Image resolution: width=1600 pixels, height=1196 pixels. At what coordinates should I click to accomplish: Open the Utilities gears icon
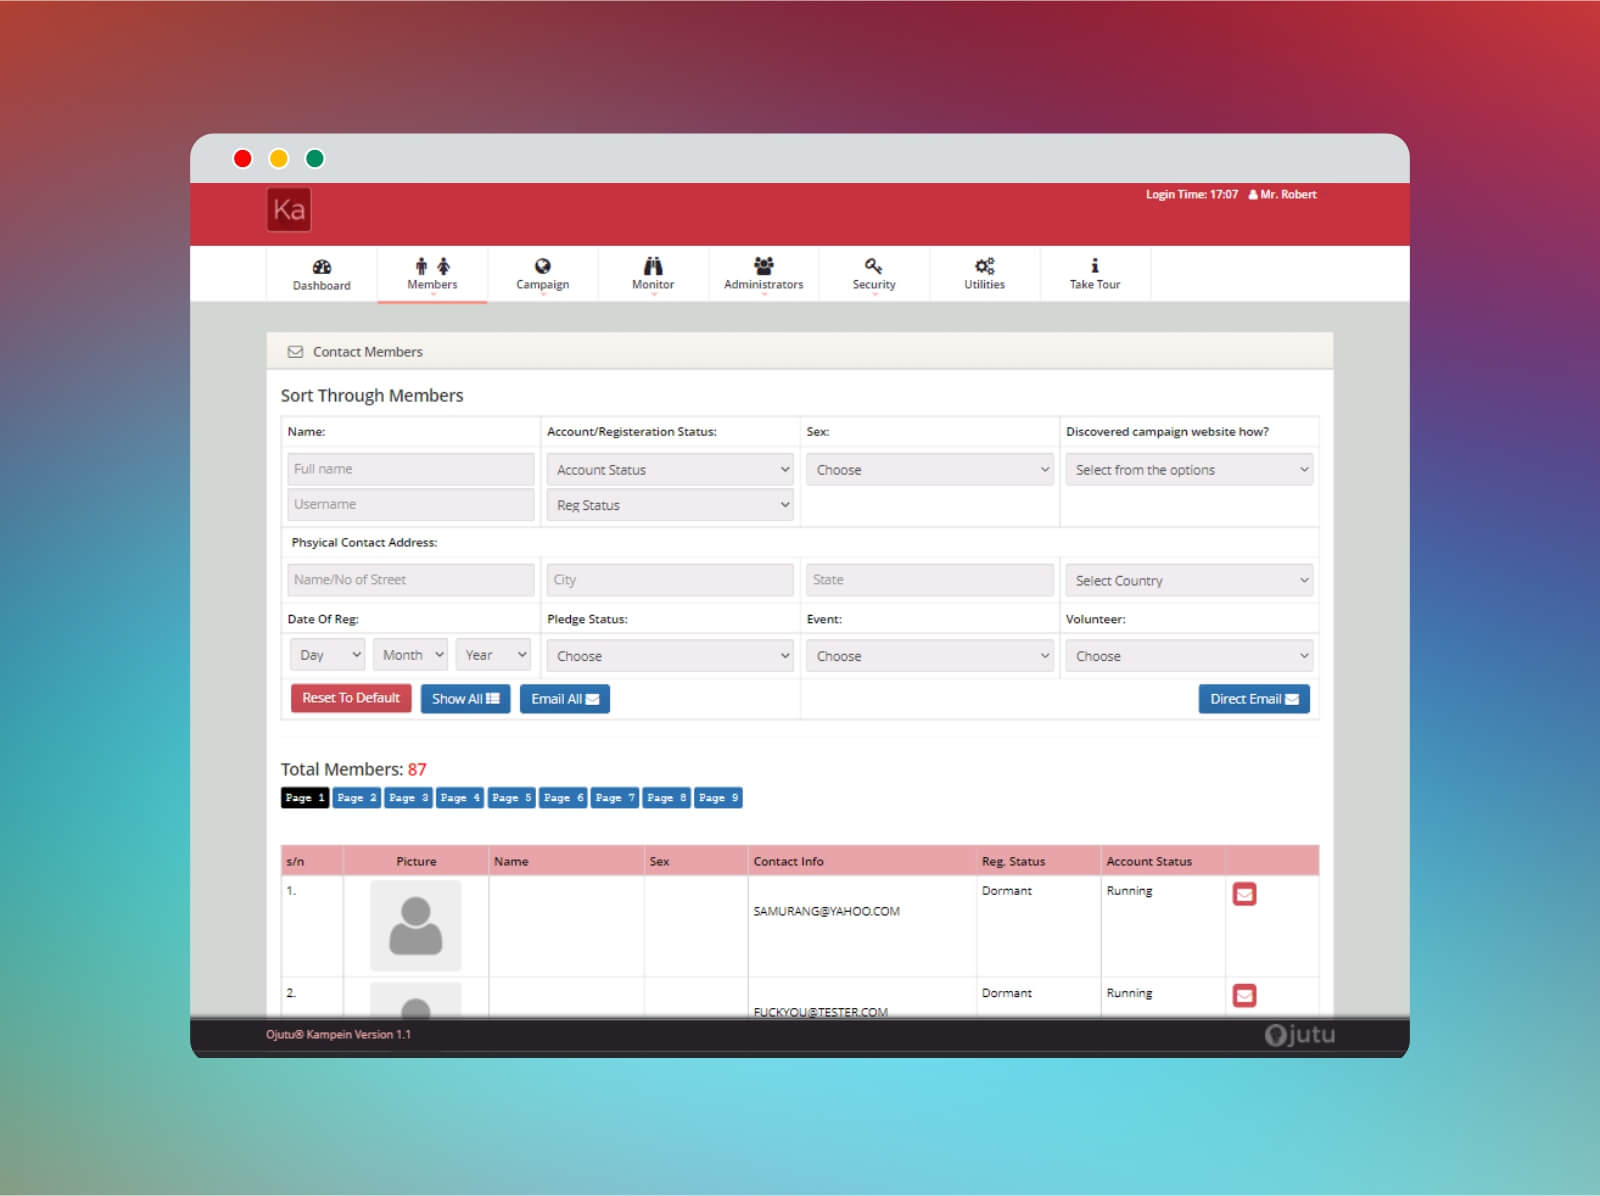coord(985,266)
